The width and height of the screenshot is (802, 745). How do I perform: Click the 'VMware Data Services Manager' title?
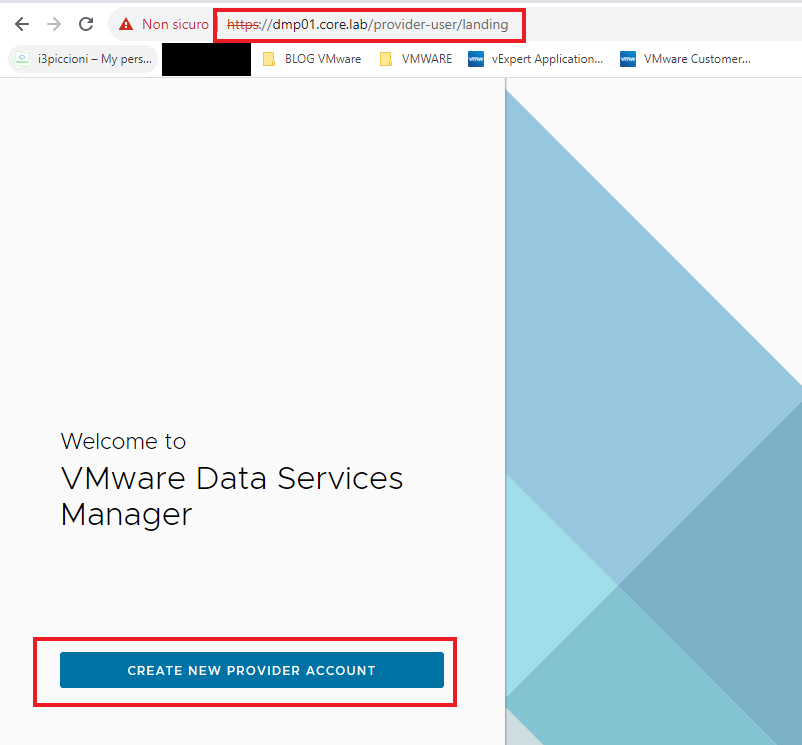232,496
